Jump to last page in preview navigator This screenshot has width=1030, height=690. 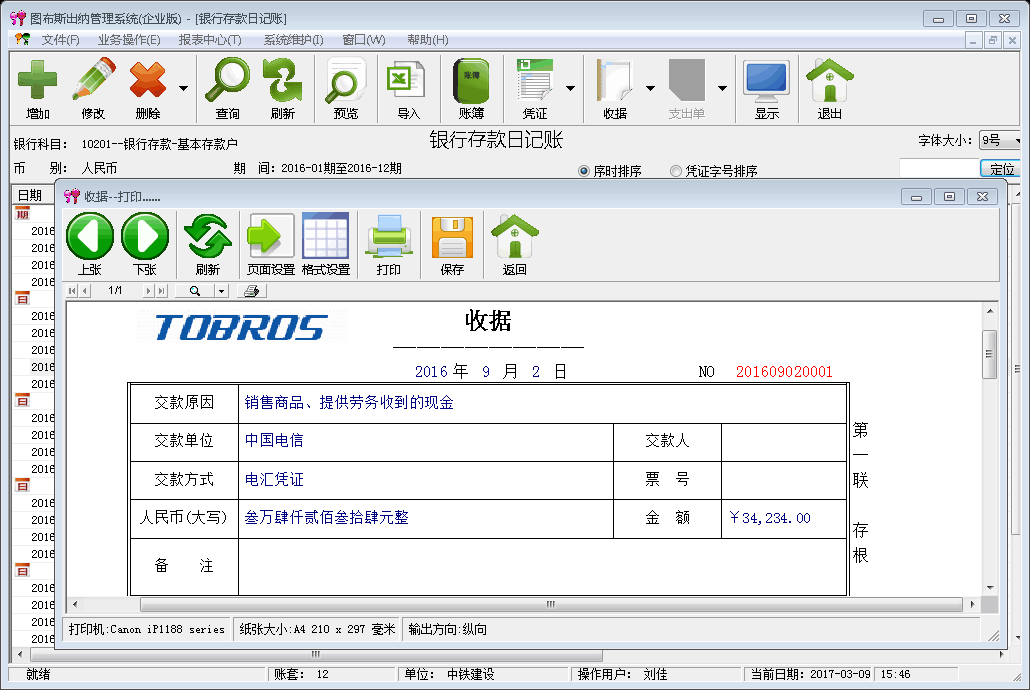click(x=161, y=290)
